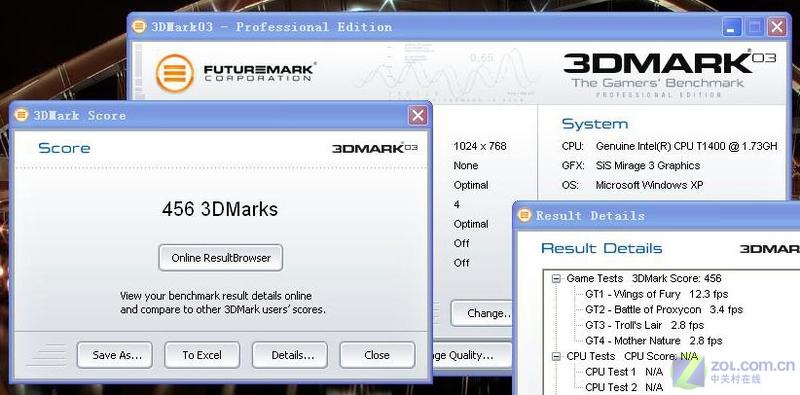Select GT1 - Wings of Fury row
Screen dimensions: 800x395
(x=656, y=294)
